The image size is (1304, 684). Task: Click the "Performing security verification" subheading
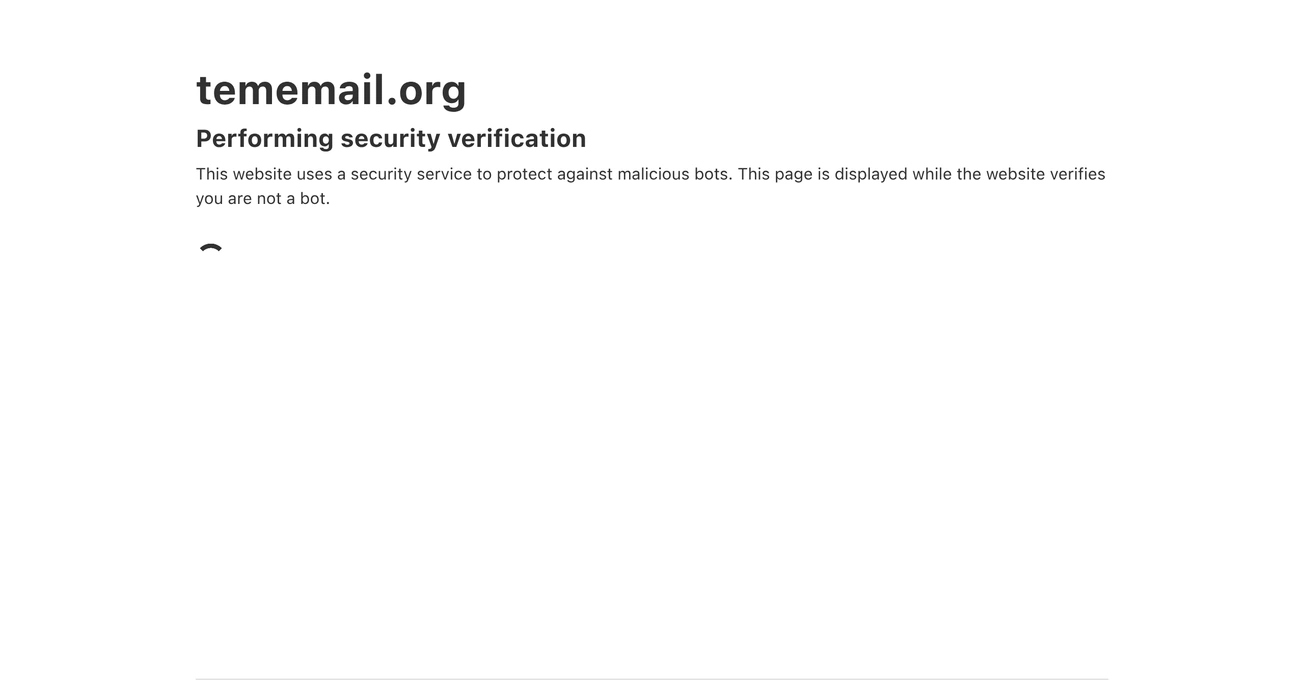(391, 138)
